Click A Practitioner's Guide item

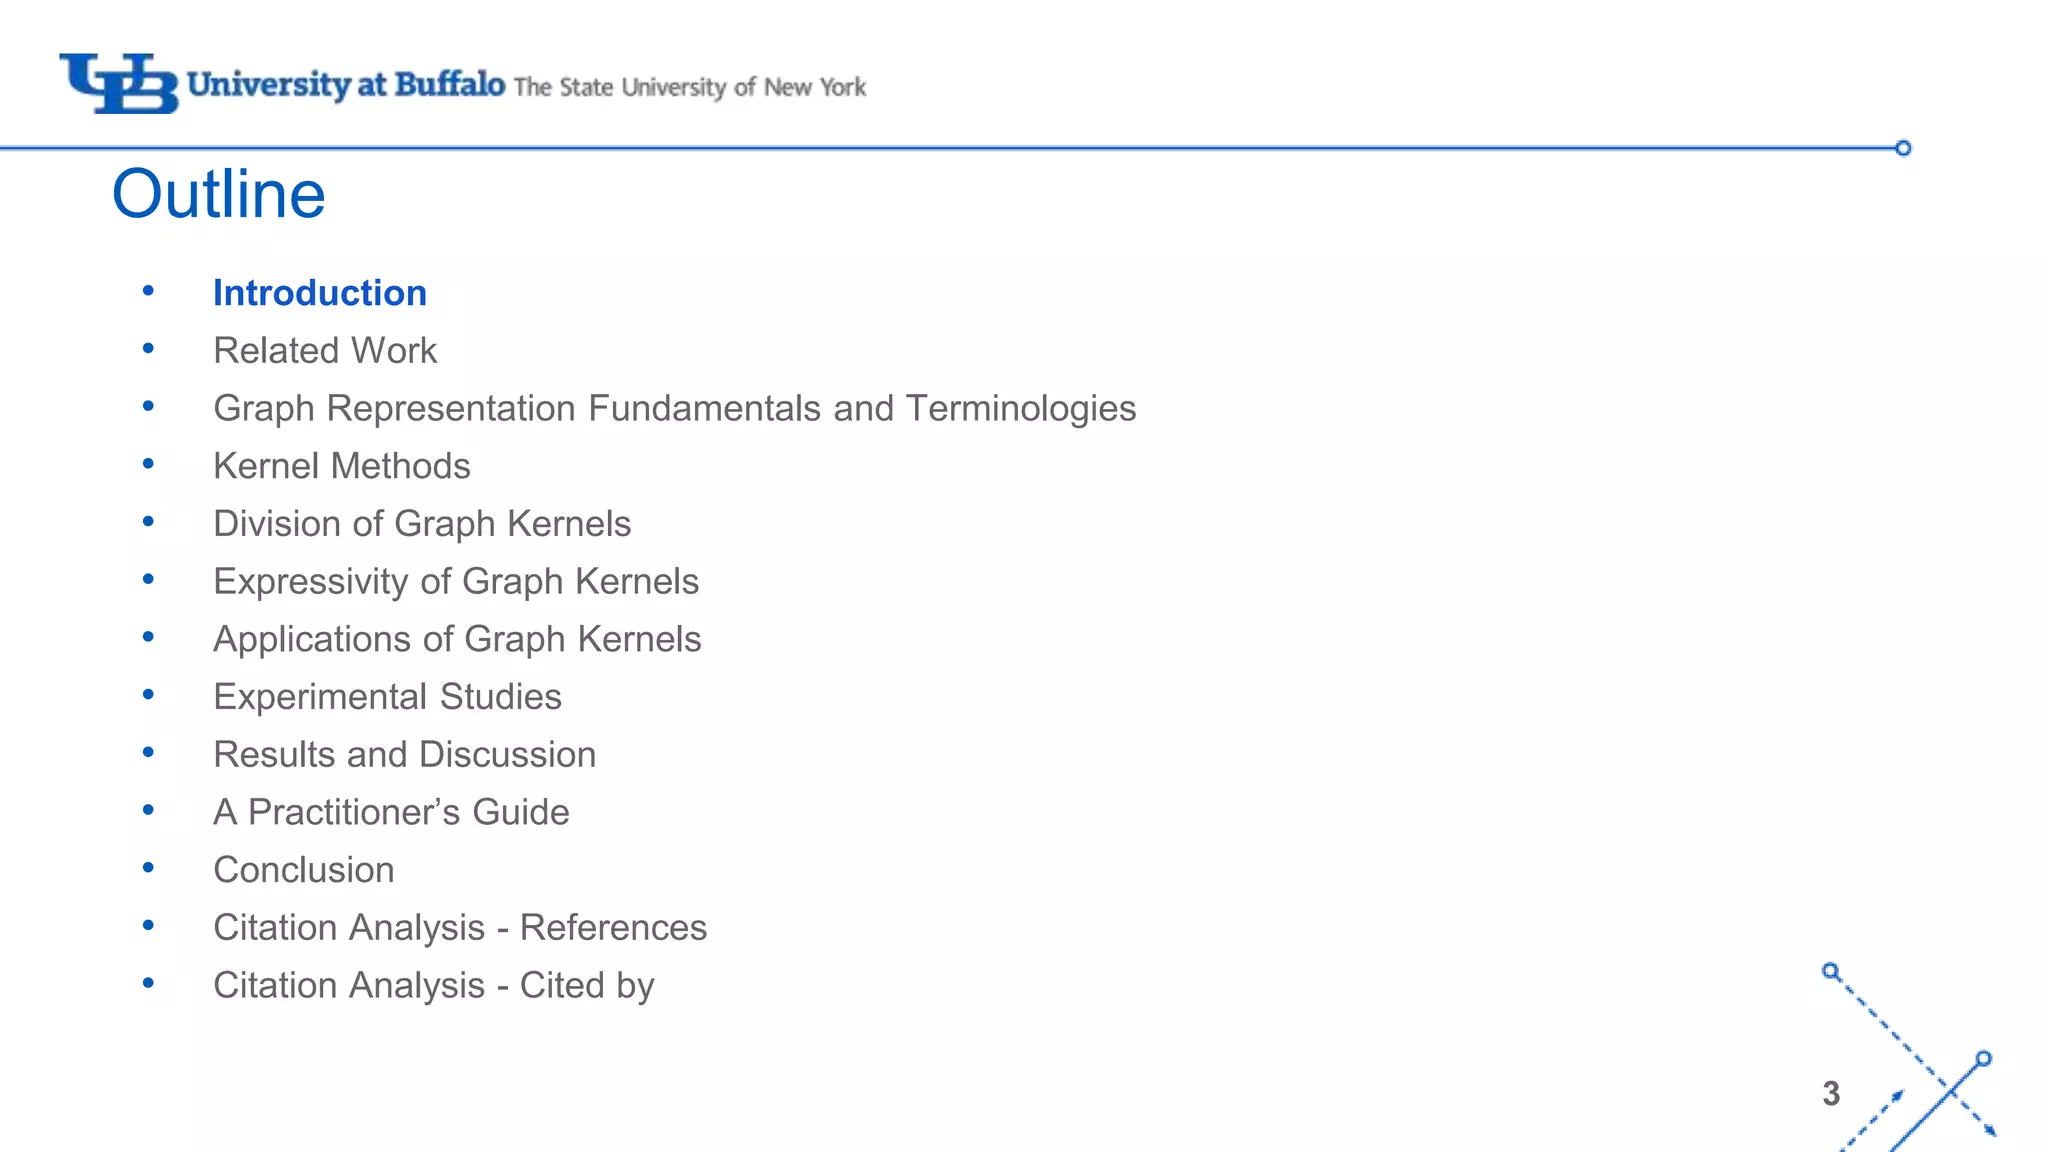coord(391,812)
